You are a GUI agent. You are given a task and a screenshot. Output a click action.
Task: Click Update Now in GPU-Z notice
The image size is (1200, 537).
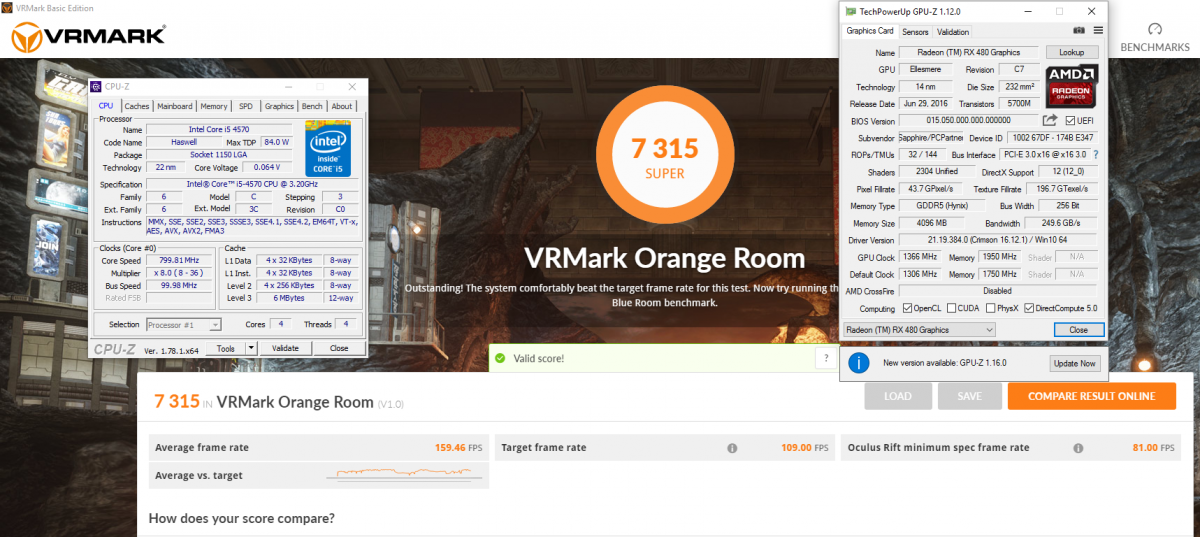pos(1074,363)
